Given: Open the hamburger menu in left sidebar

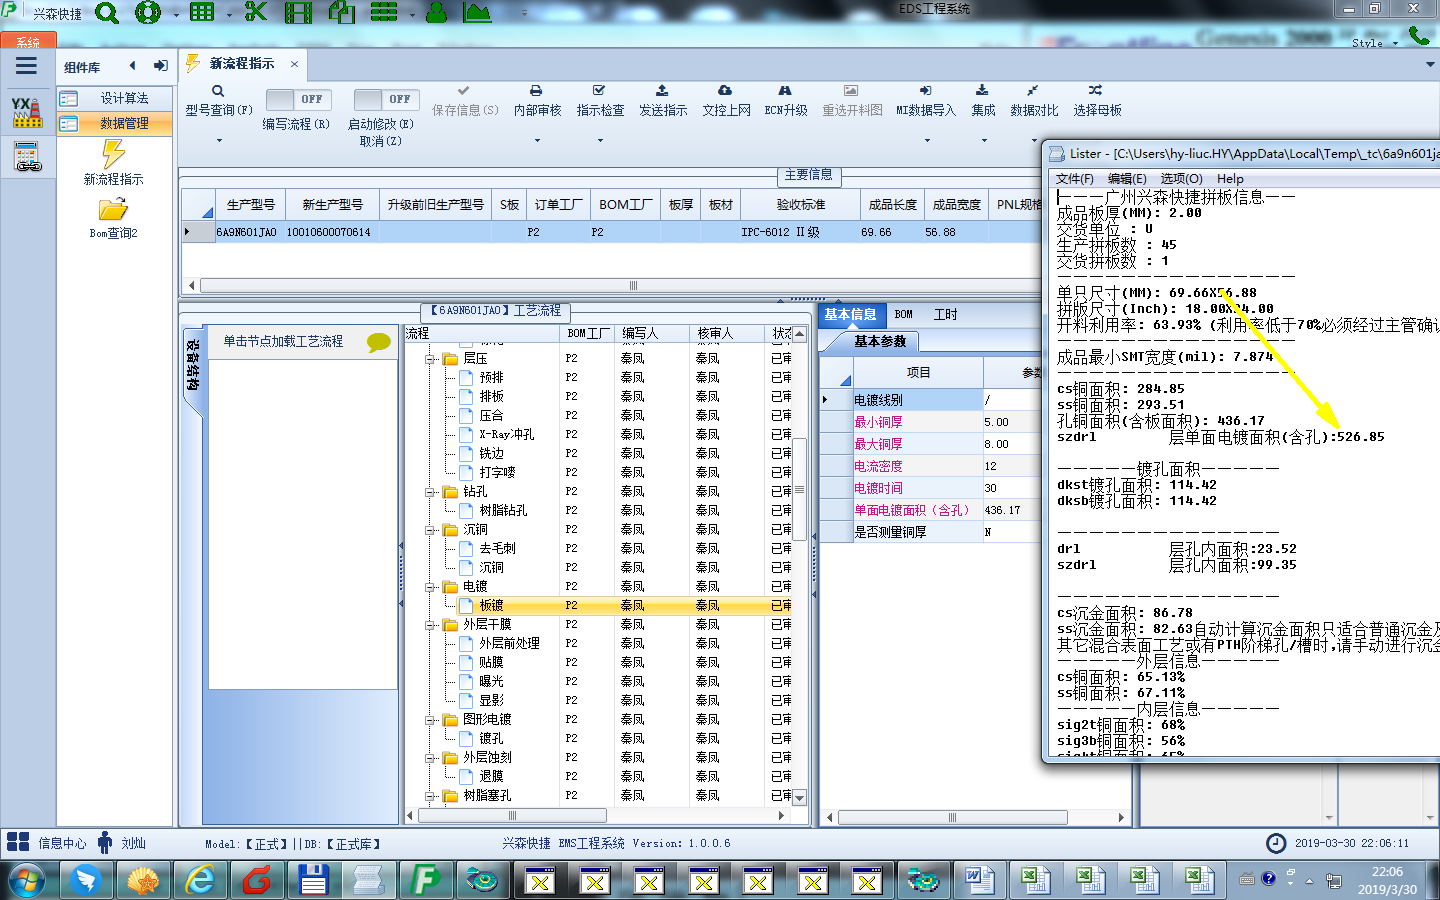Looking at the screenshot, I should tap(26, 66).
